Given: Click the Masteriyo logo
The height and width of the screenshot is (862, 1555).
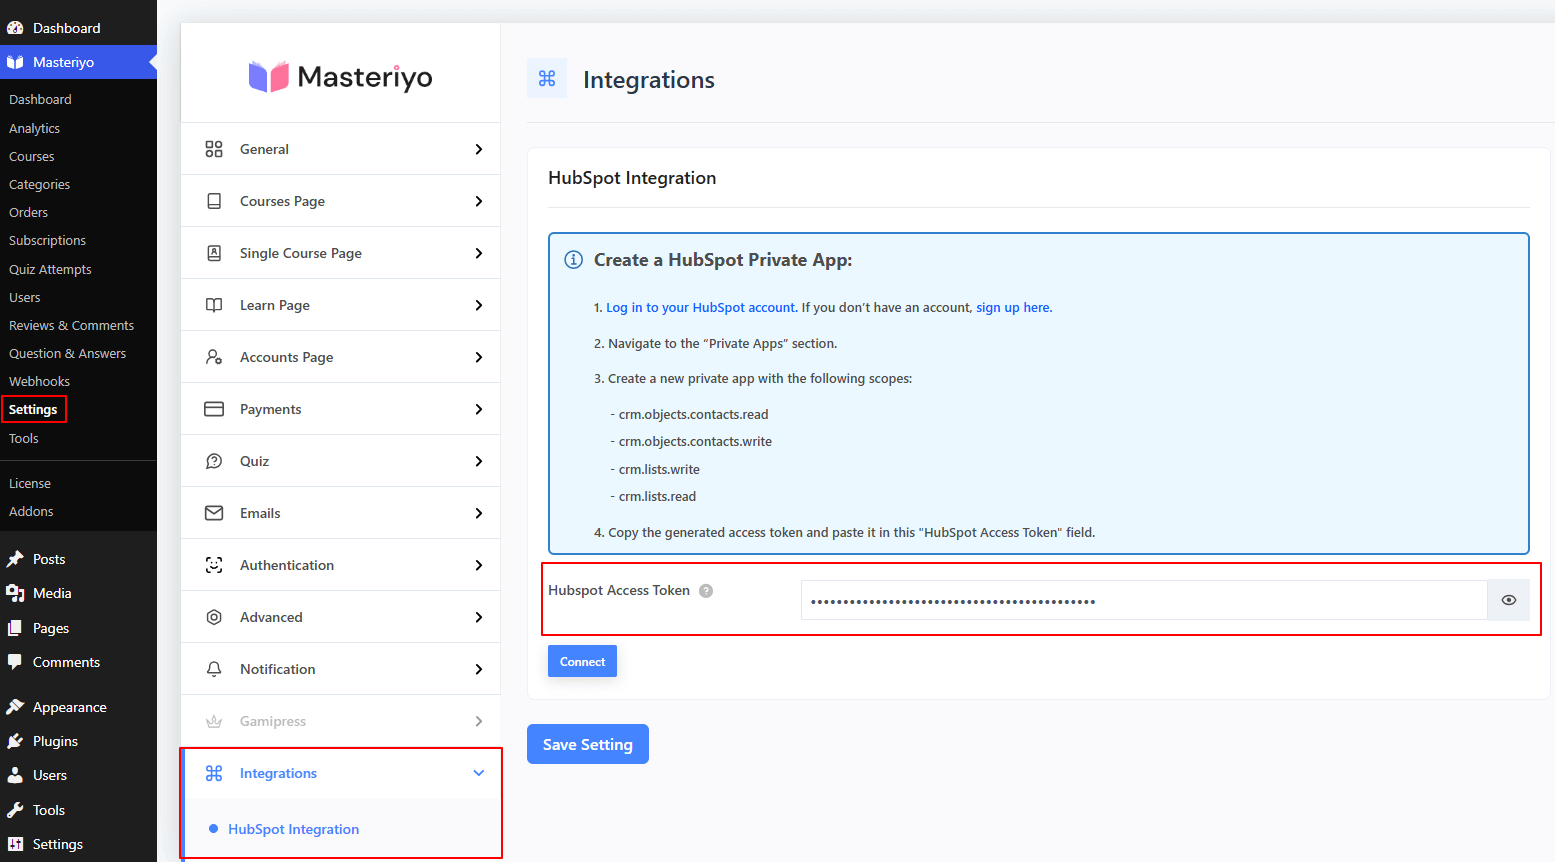Looking at the screenshot, I should point(341,77).
